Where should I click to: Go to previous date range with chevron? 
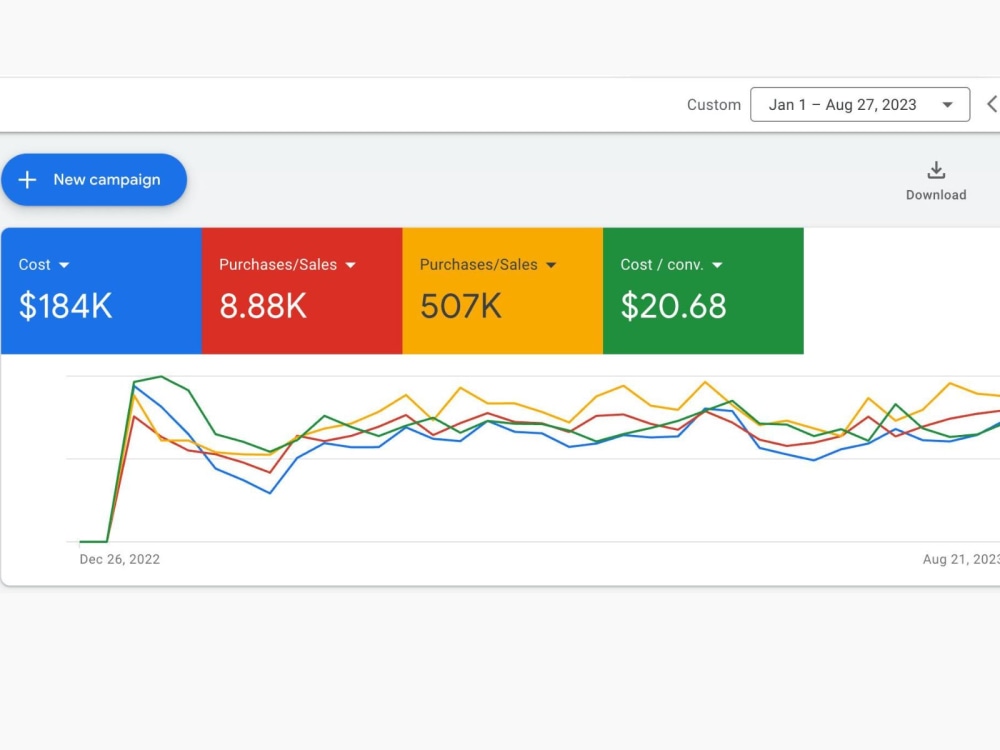tap(992, 104)
